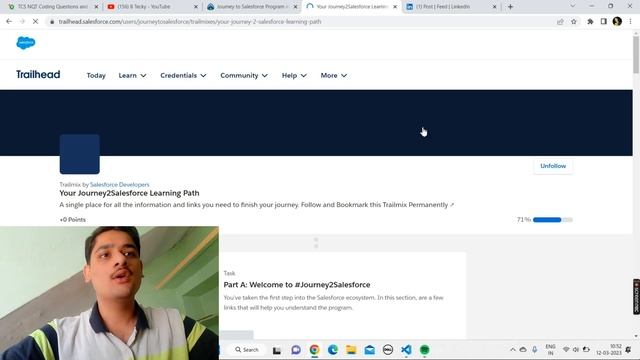This screenshot has width=640, height=360.
Task: Open the ENG IN language switcher
Action: point(550,350)
